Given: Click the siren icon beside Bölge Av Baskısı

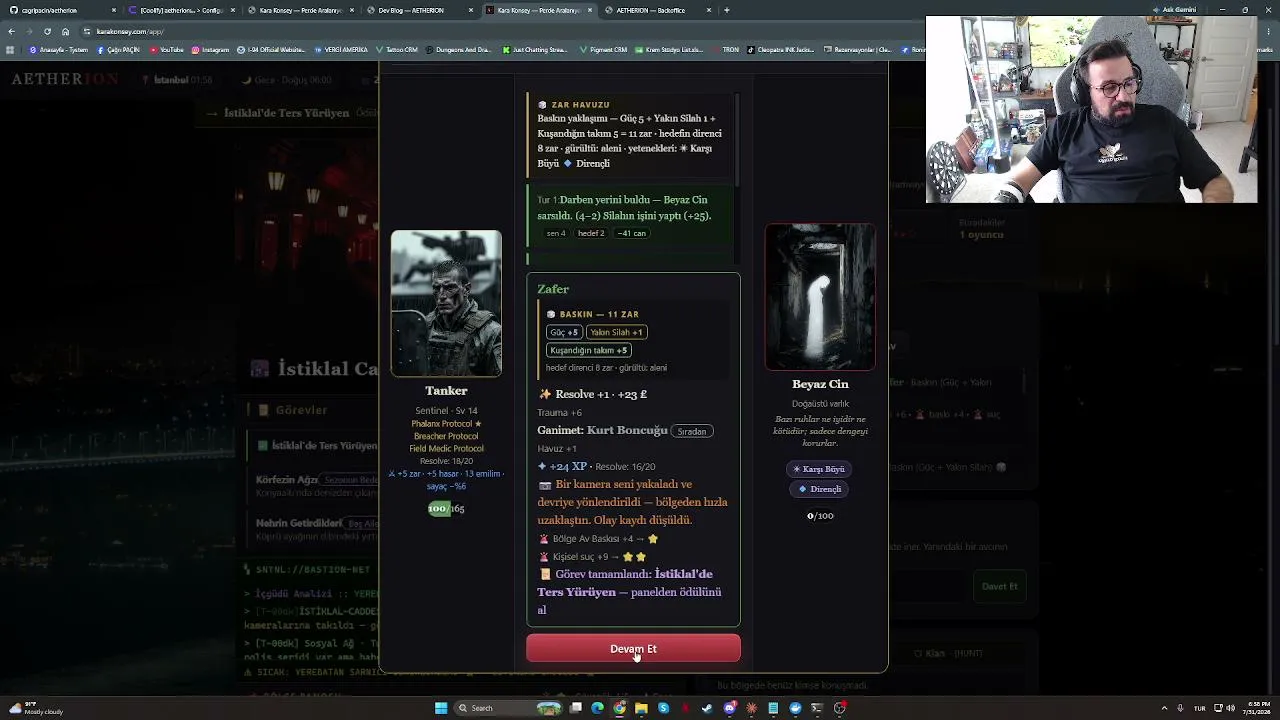Looking at the screenshot, I should [544, 539].
